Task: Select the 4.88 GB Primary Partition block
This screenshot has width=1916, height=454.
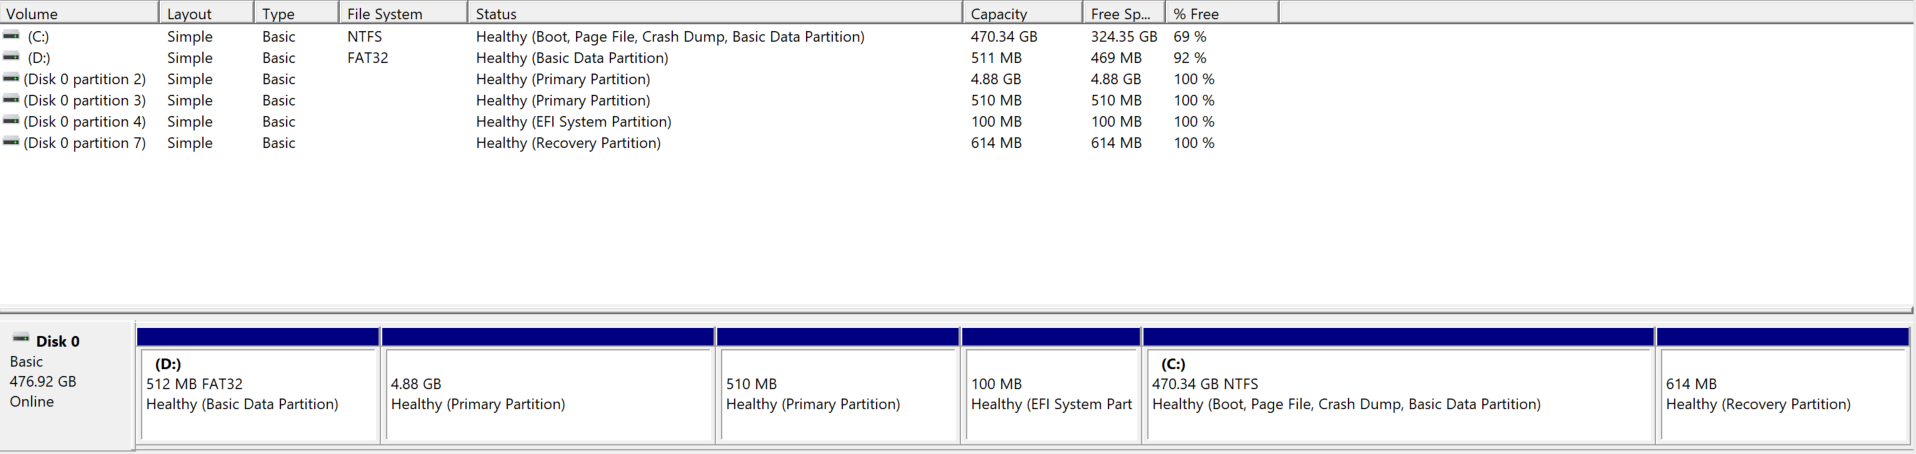Action: (548, 385)
